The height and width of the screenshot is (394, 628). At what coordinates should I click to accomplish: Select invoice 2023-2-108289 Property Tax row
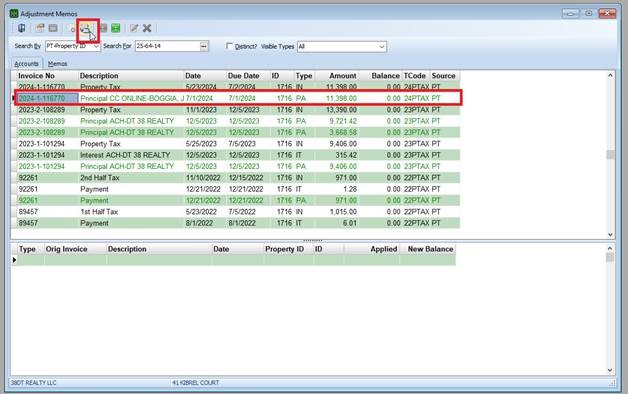coord(238,110)
